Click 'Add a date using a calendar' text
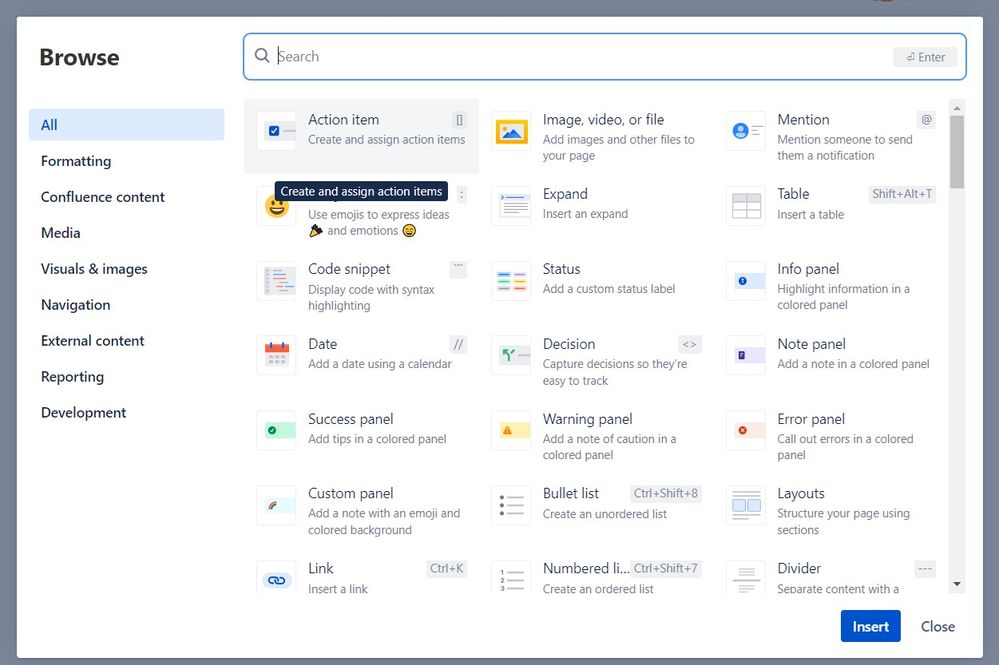Viewport: 999px width, 665px height. [380, 364]
